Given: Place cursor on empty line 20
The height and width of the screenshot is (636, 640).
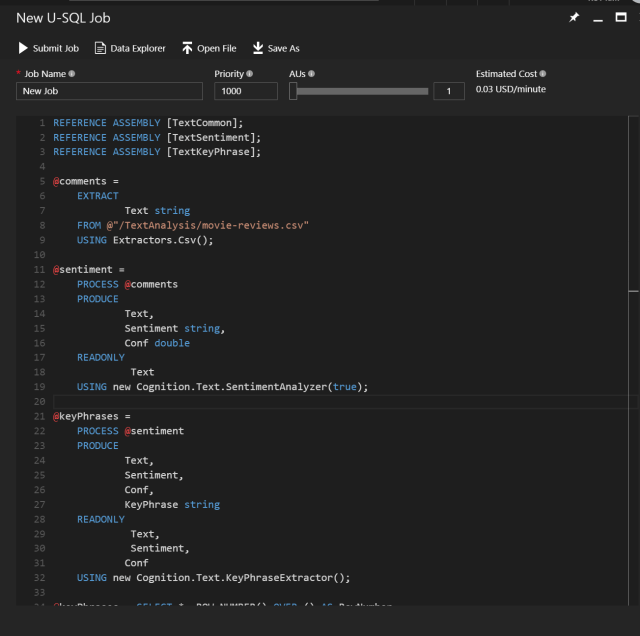Looking at the screenshot, I should 300,402.
